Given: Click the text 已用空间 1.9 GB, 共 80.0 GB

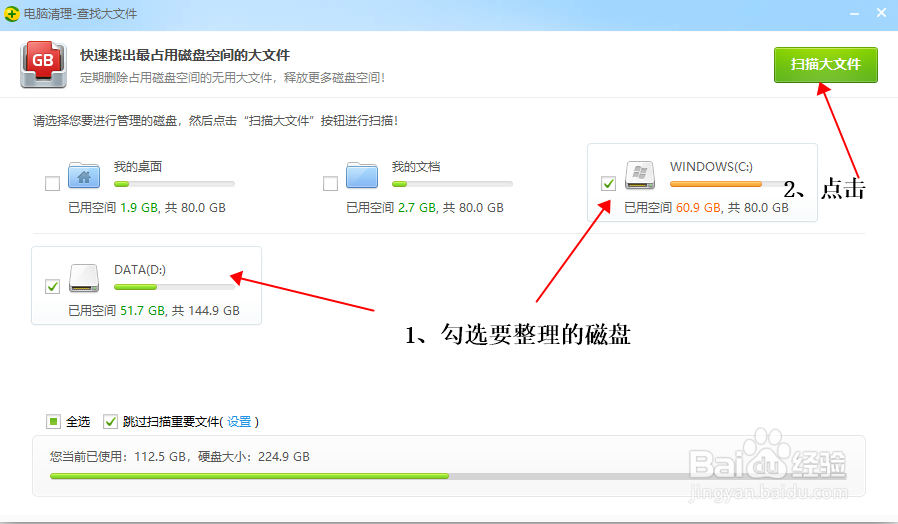Looking at the screenshot, I should tap(147, 208).
